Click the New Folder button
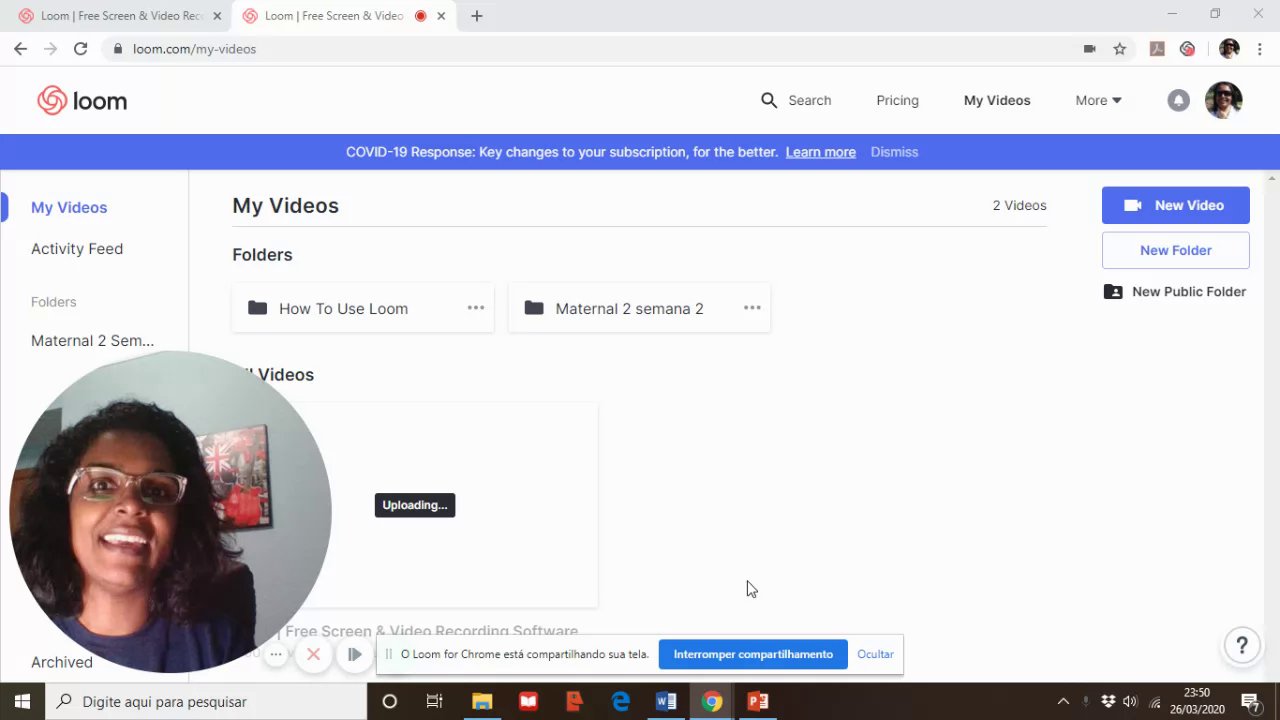1280x720 pixels. (x=1175, y=250)
